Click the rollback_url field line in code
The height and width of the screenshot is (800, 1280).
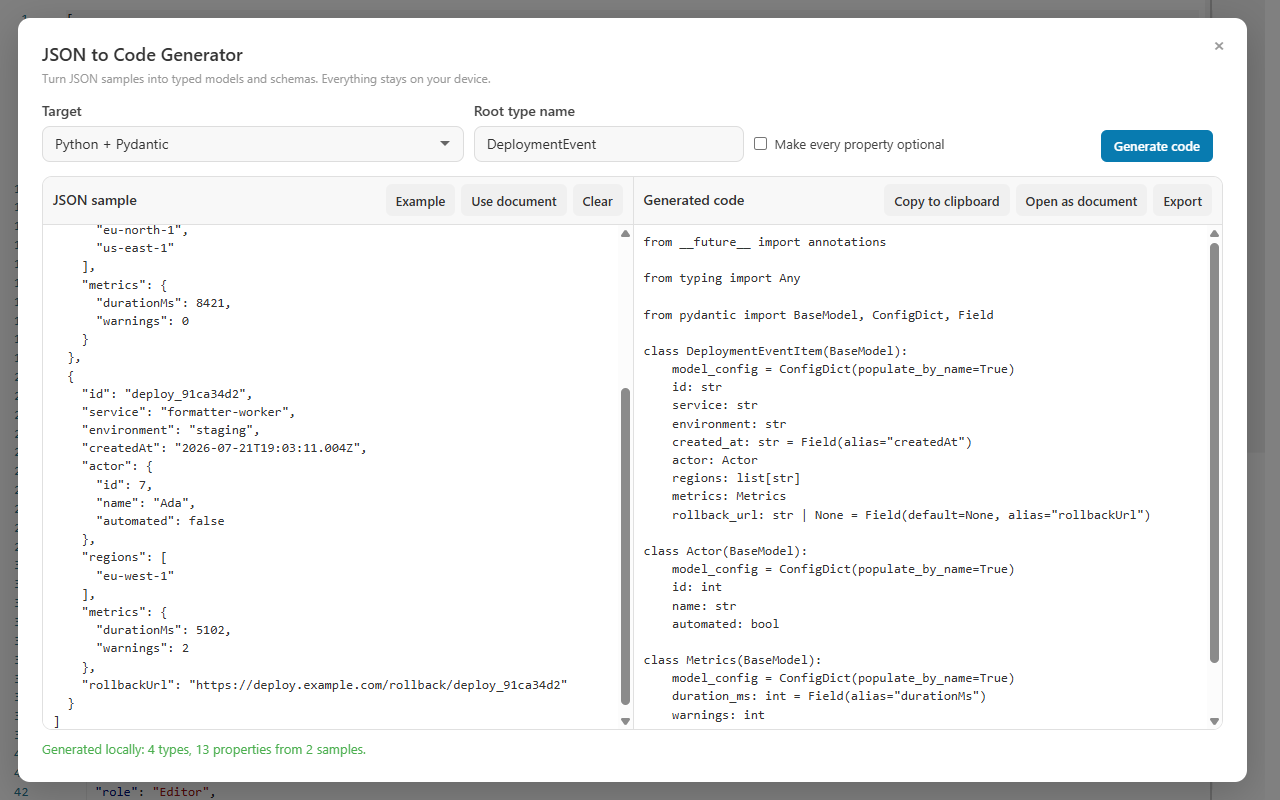coord(911,515)
